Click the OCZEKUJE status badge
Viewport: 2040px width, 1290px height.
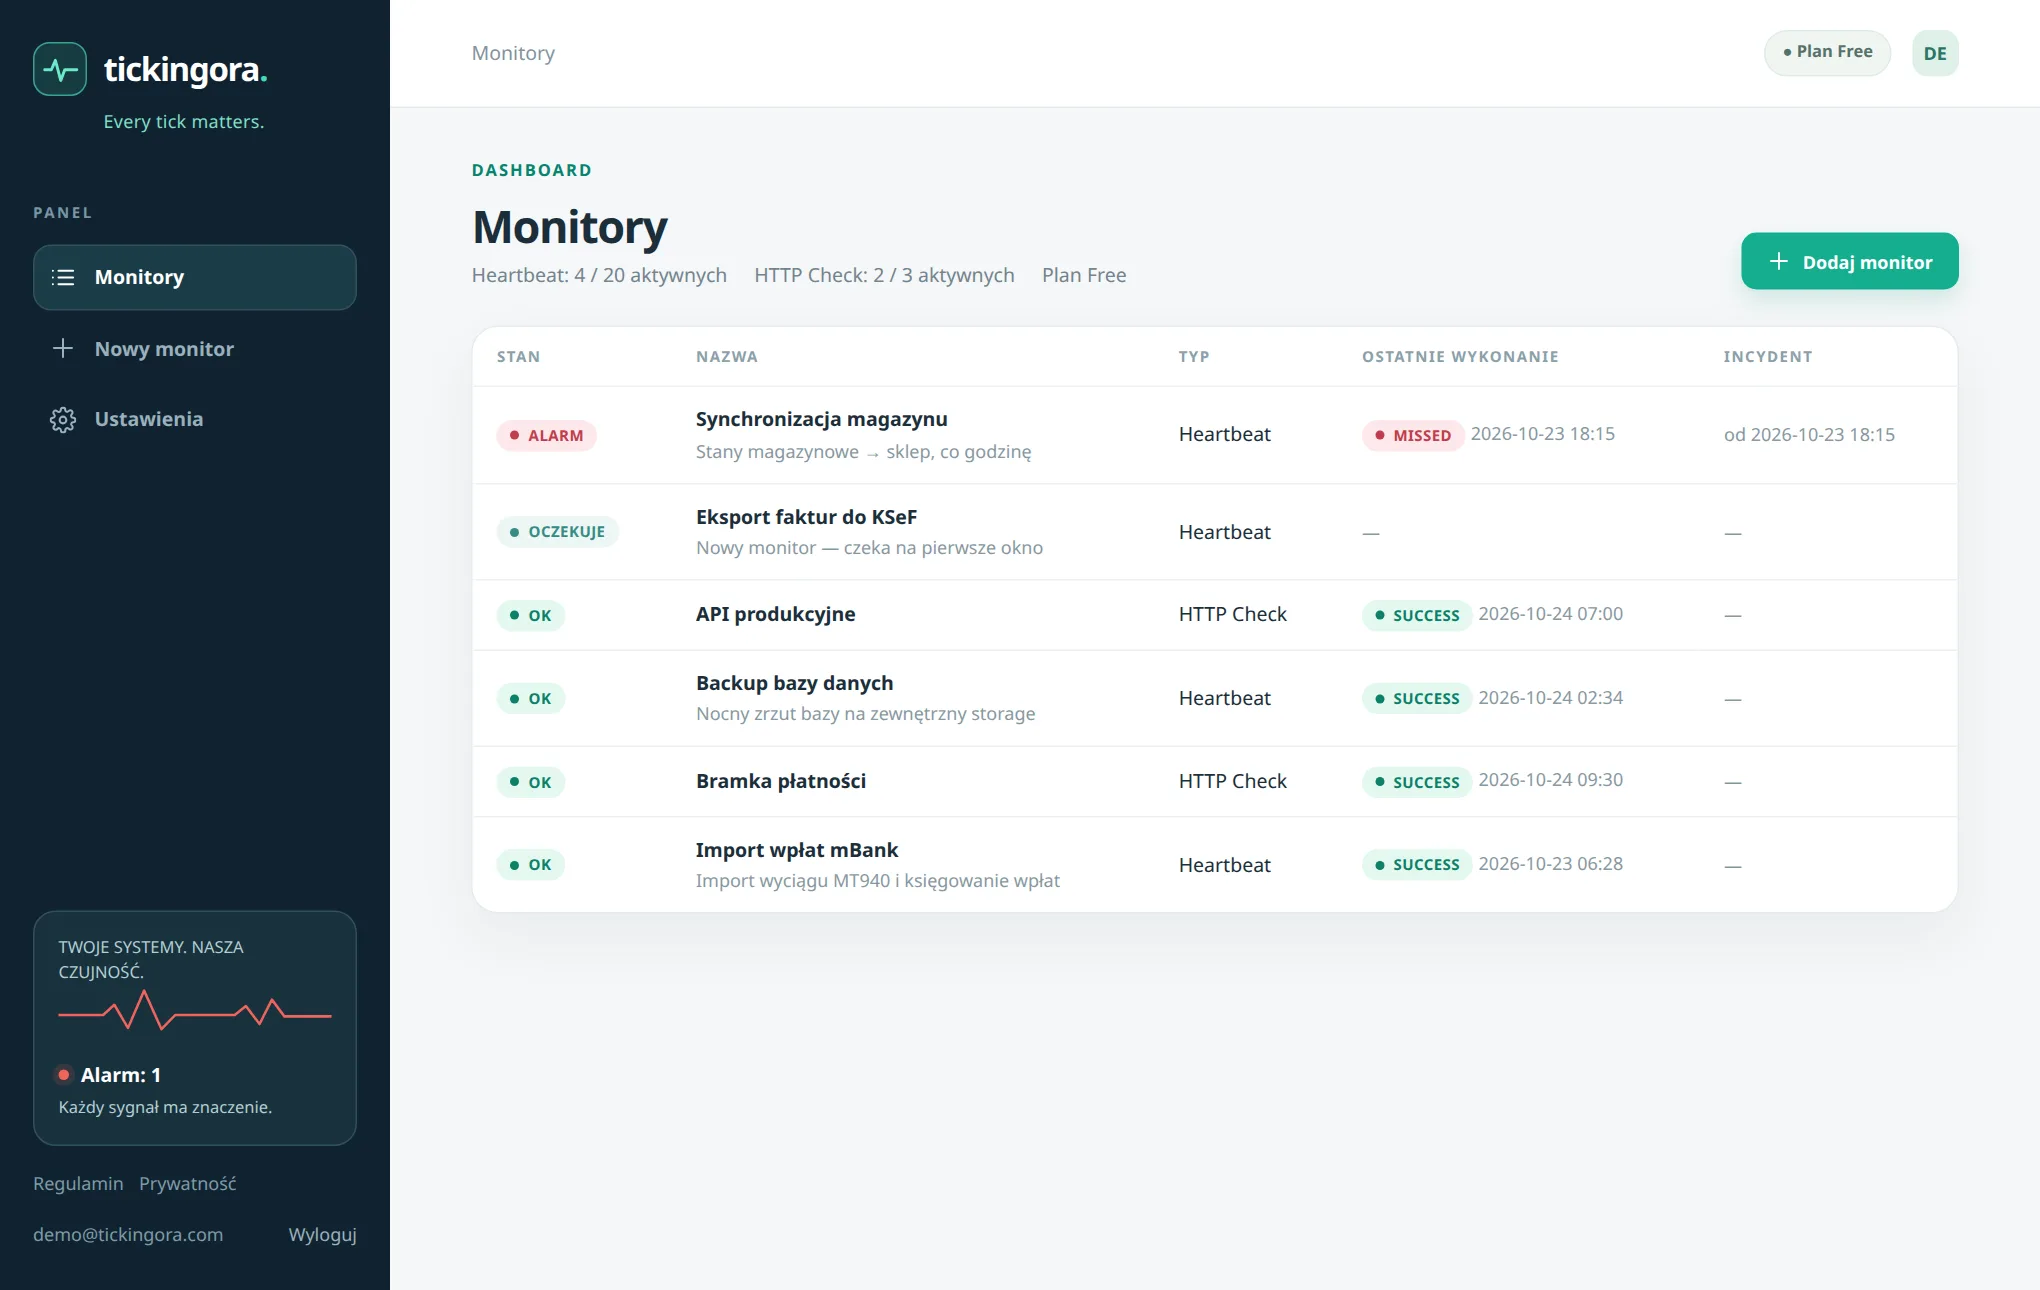(x=557, y=531)
